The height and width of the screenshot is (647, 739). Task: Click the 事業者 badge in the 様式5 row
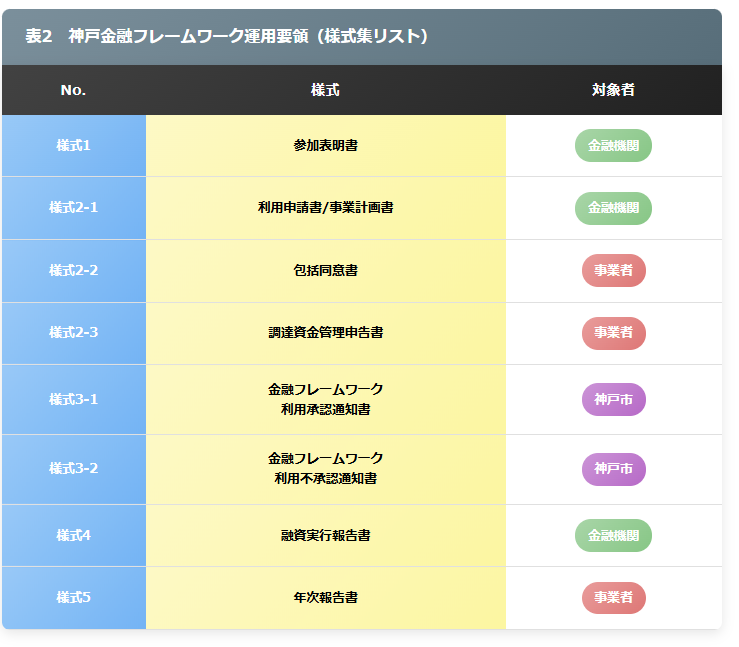click(613, 598)
